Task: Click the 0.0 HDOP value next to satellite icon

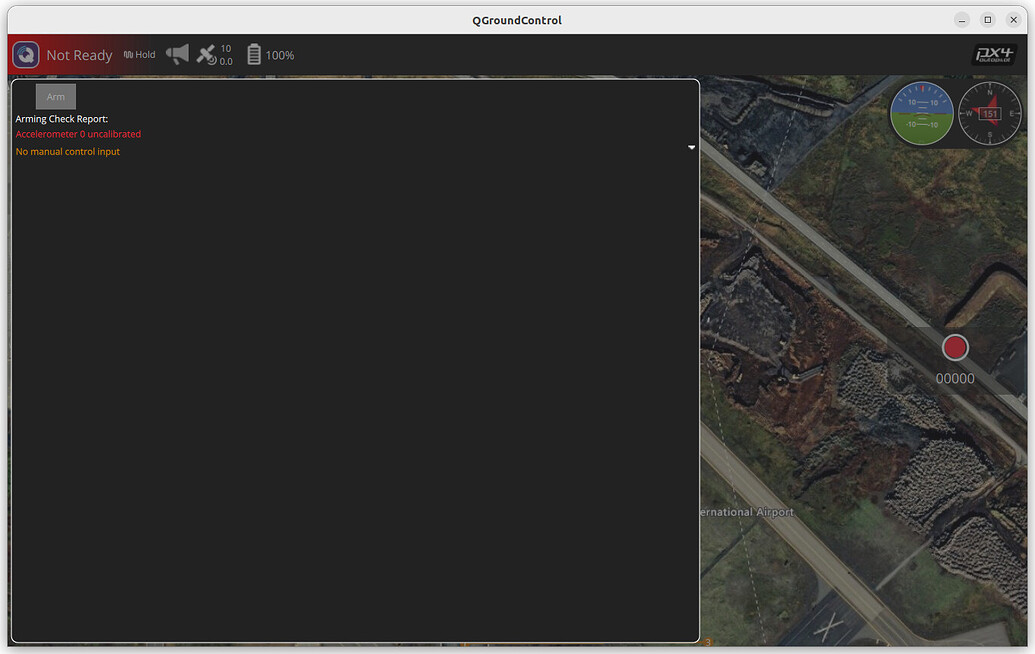Action: 226,61
